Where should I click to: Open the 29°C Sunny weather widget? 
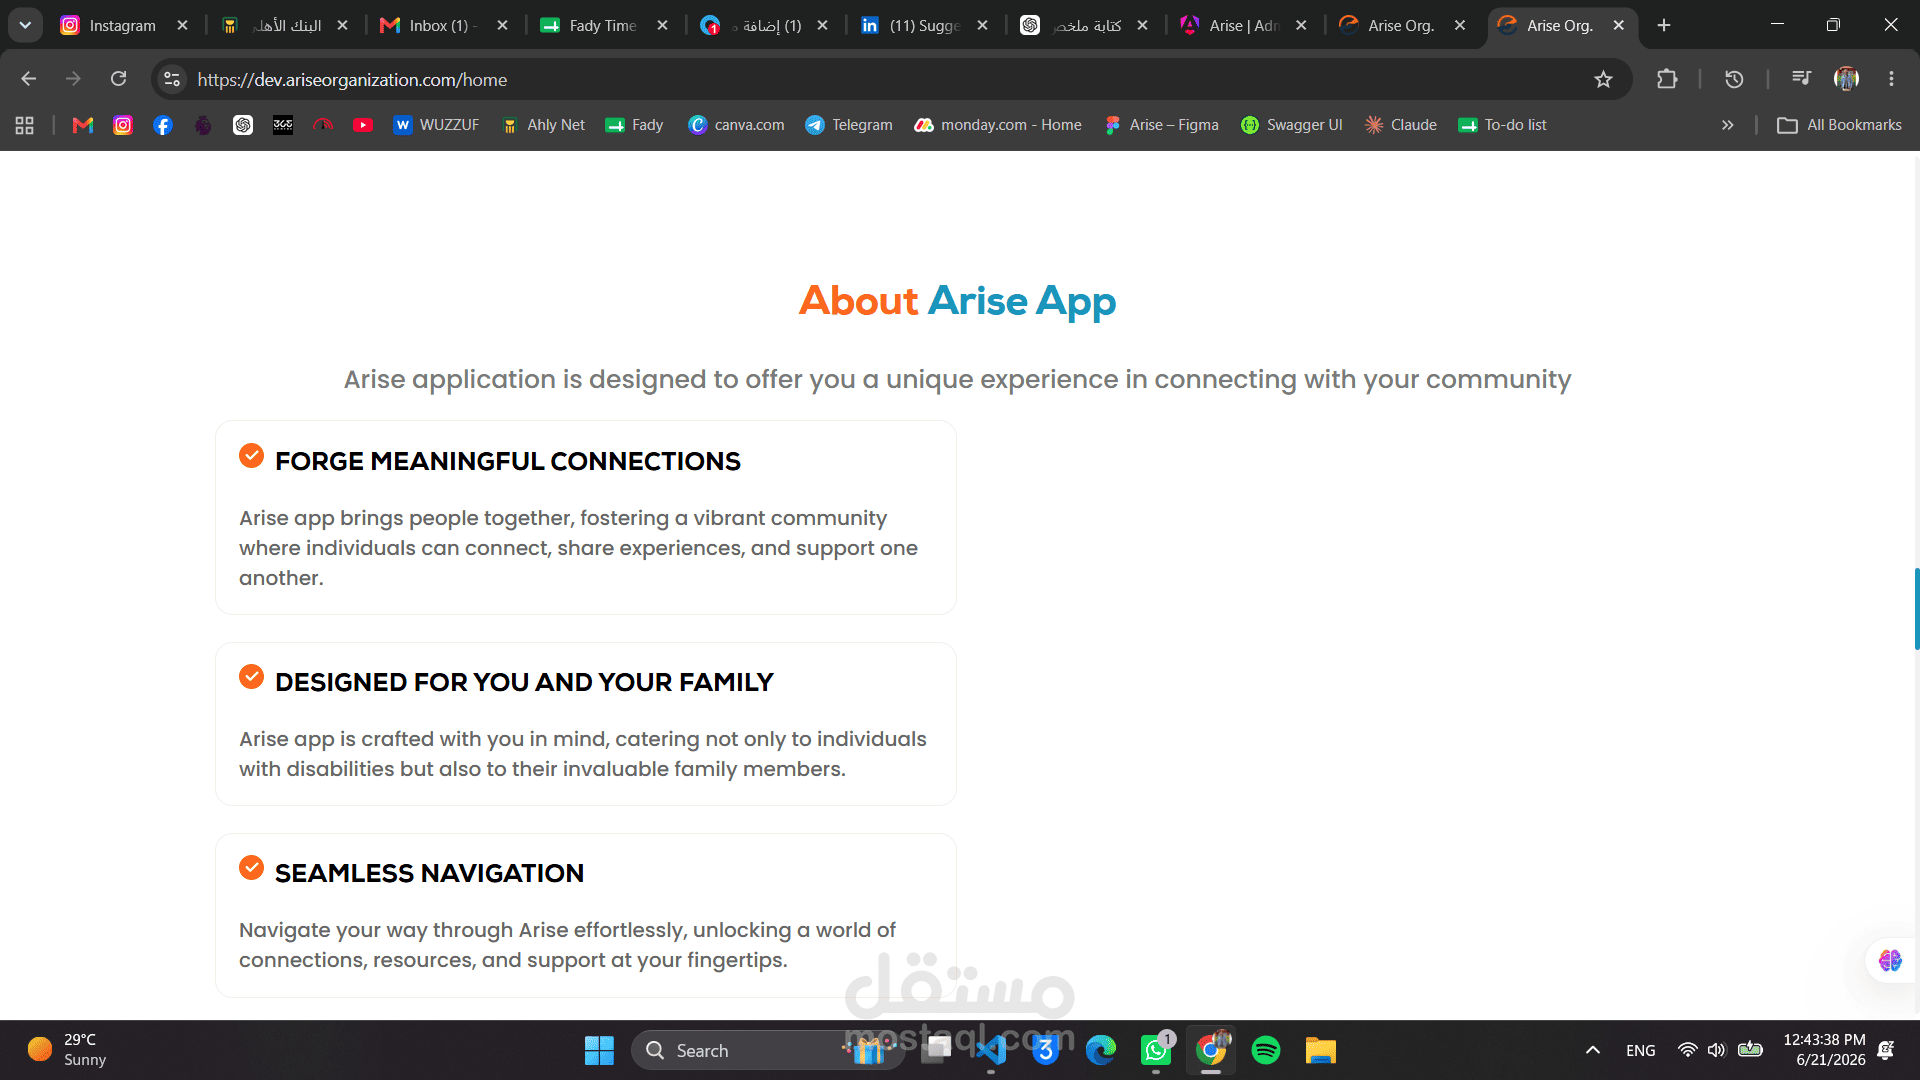pos(67,1050)
